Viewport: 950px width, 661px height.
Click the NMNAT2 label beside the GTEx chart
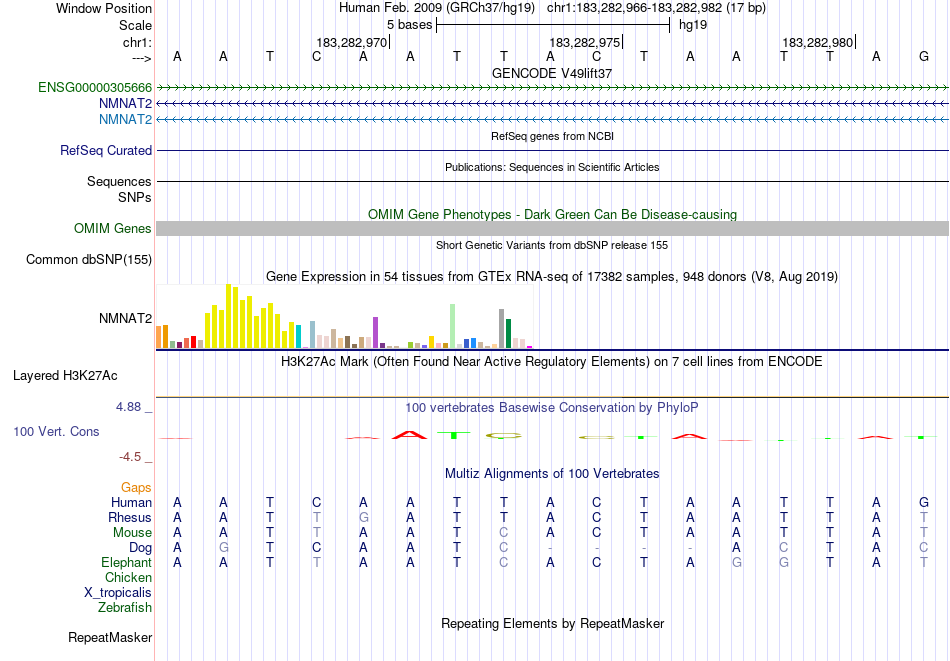[125, 318]
